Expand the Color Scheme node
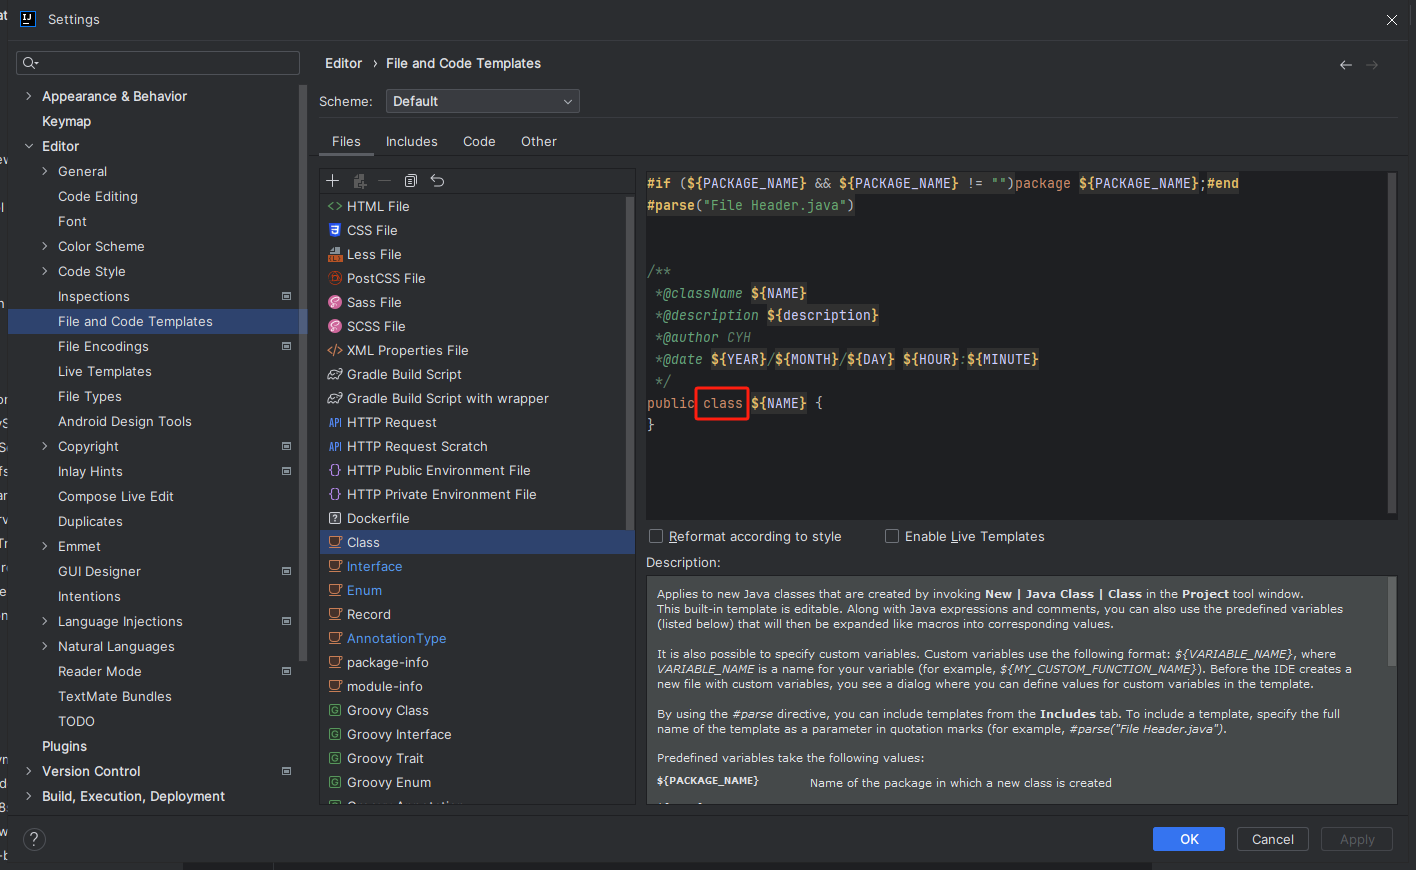 pos(44,246)
